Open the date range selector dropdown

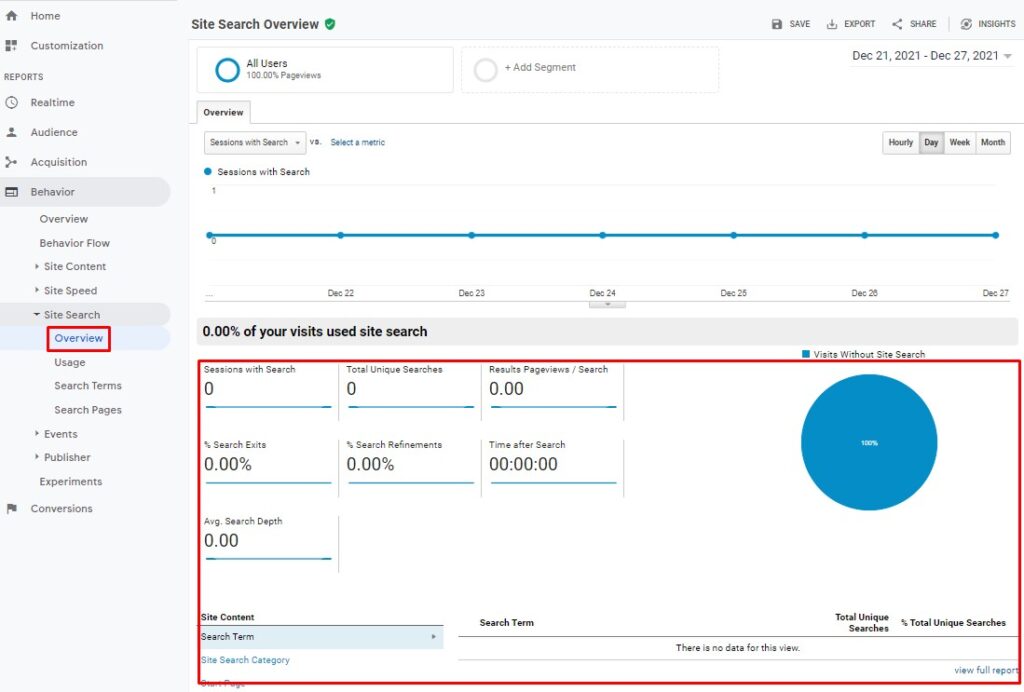click(x=932, y=57)
